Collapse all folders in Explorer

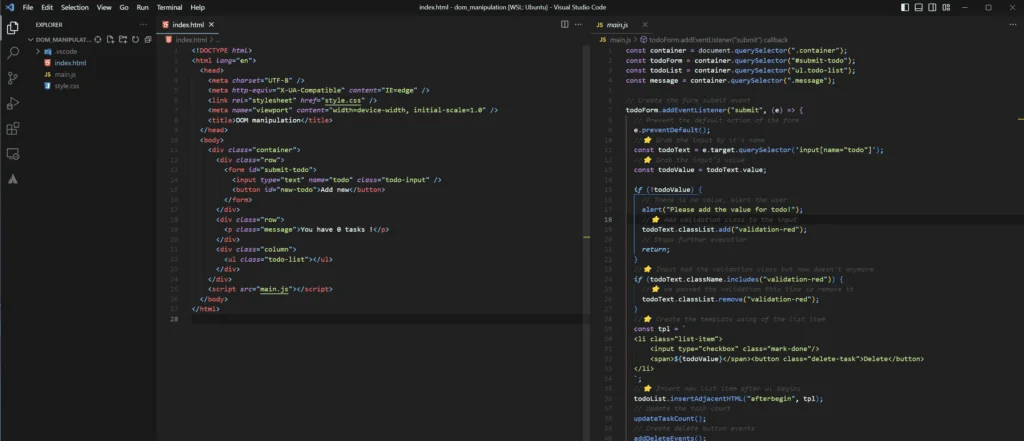[x=148, y=39]
